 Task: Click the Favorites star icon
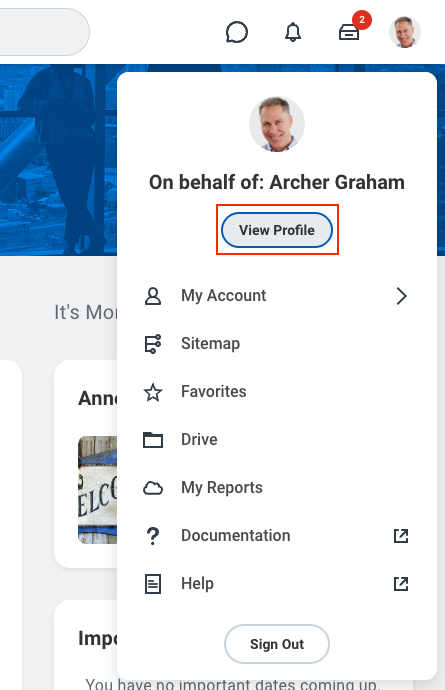(x=153, y=392)
